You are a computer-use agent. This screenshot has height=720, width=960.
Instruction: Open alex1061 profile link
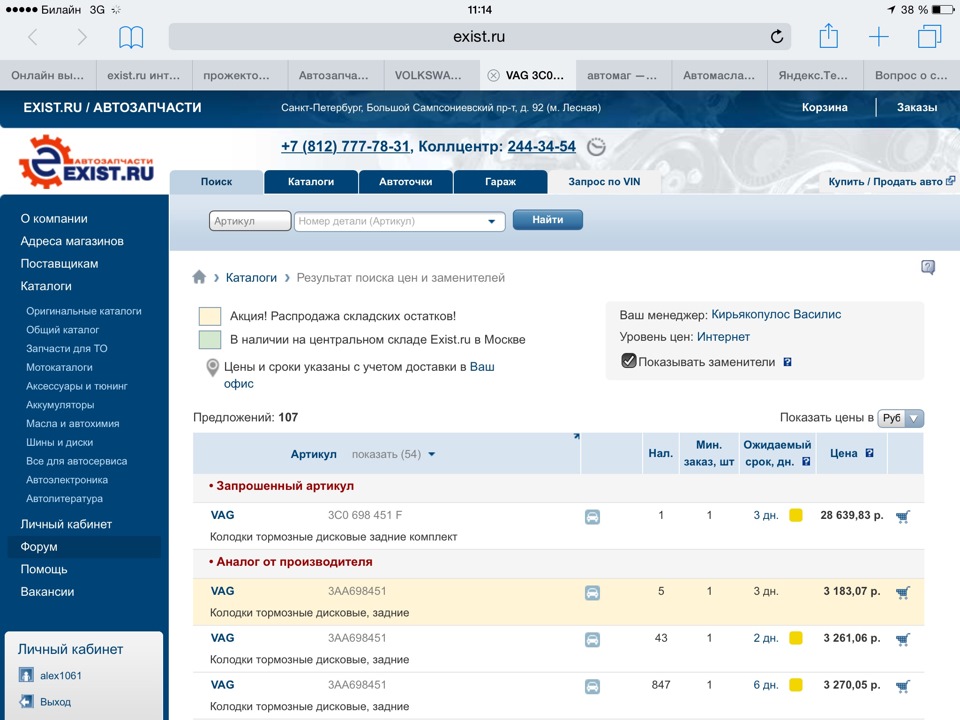pyautogui.click(x=61, y=675)
